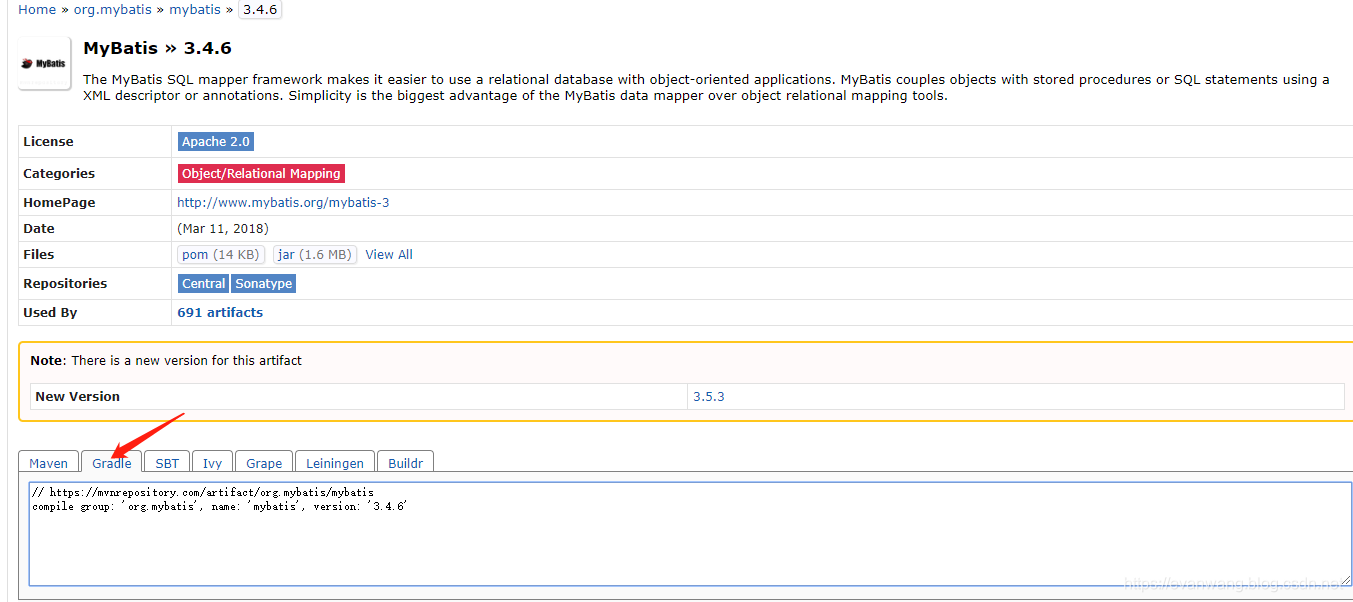Image resolution: width=1353 pixels, height=602 pixels.
Task: Click the 3.4.6 breadcrumb version
Action: click(x=260, y=9)
